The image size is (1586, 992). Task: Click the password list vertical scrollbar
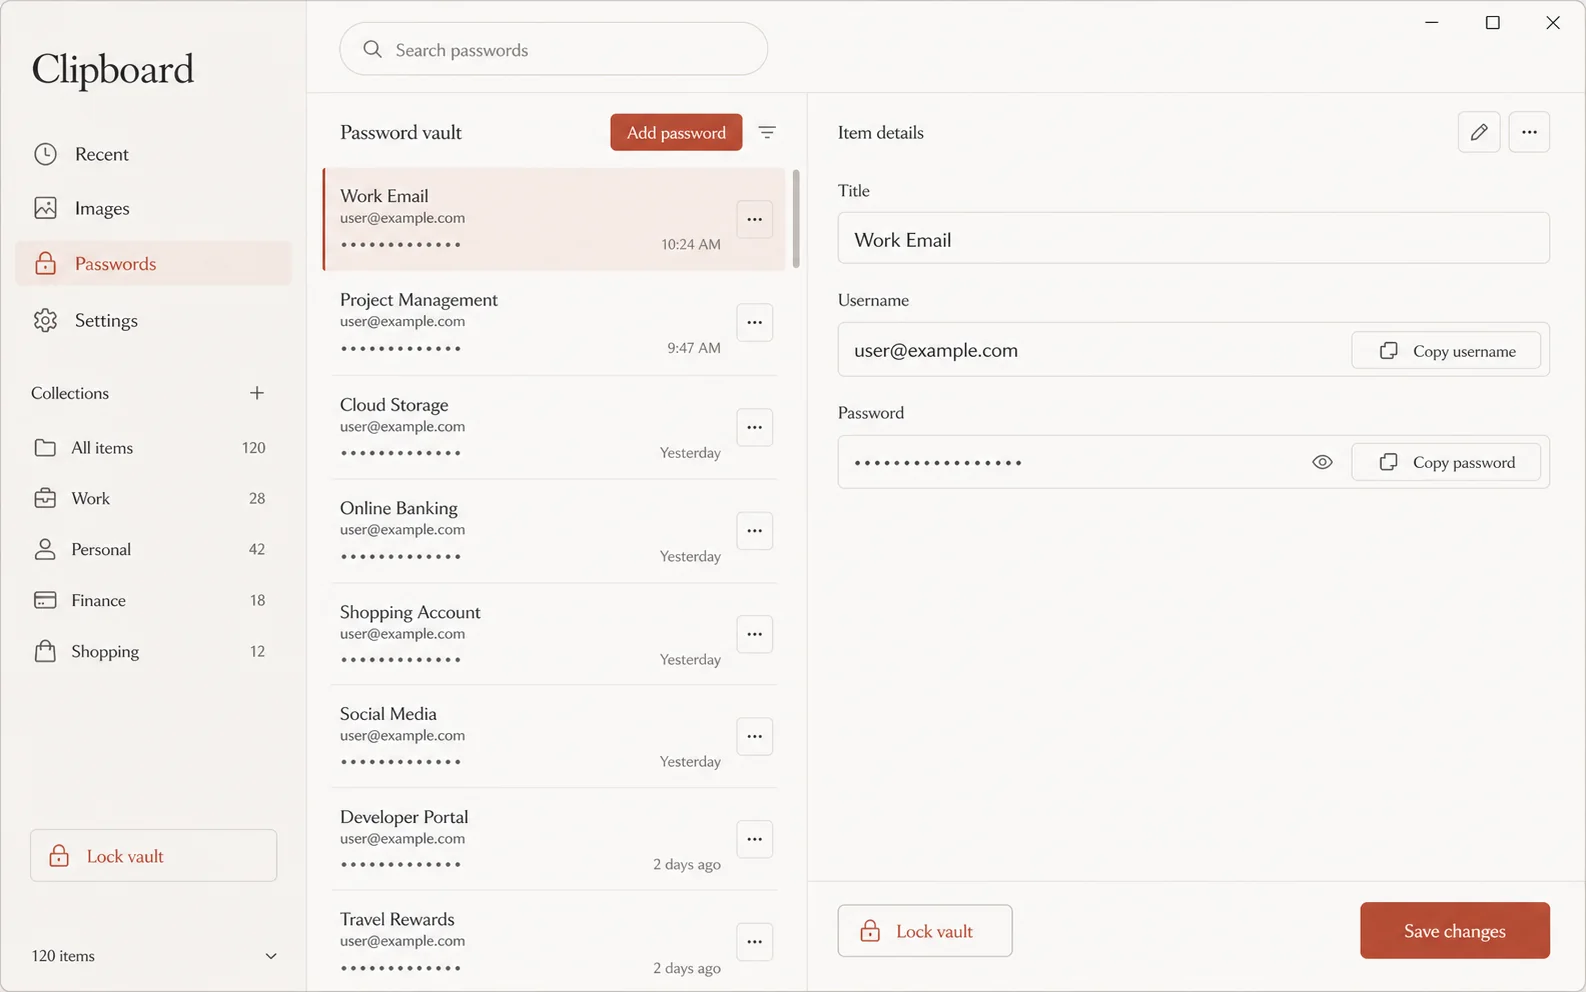pyautogui.click(x=796, y=219)
